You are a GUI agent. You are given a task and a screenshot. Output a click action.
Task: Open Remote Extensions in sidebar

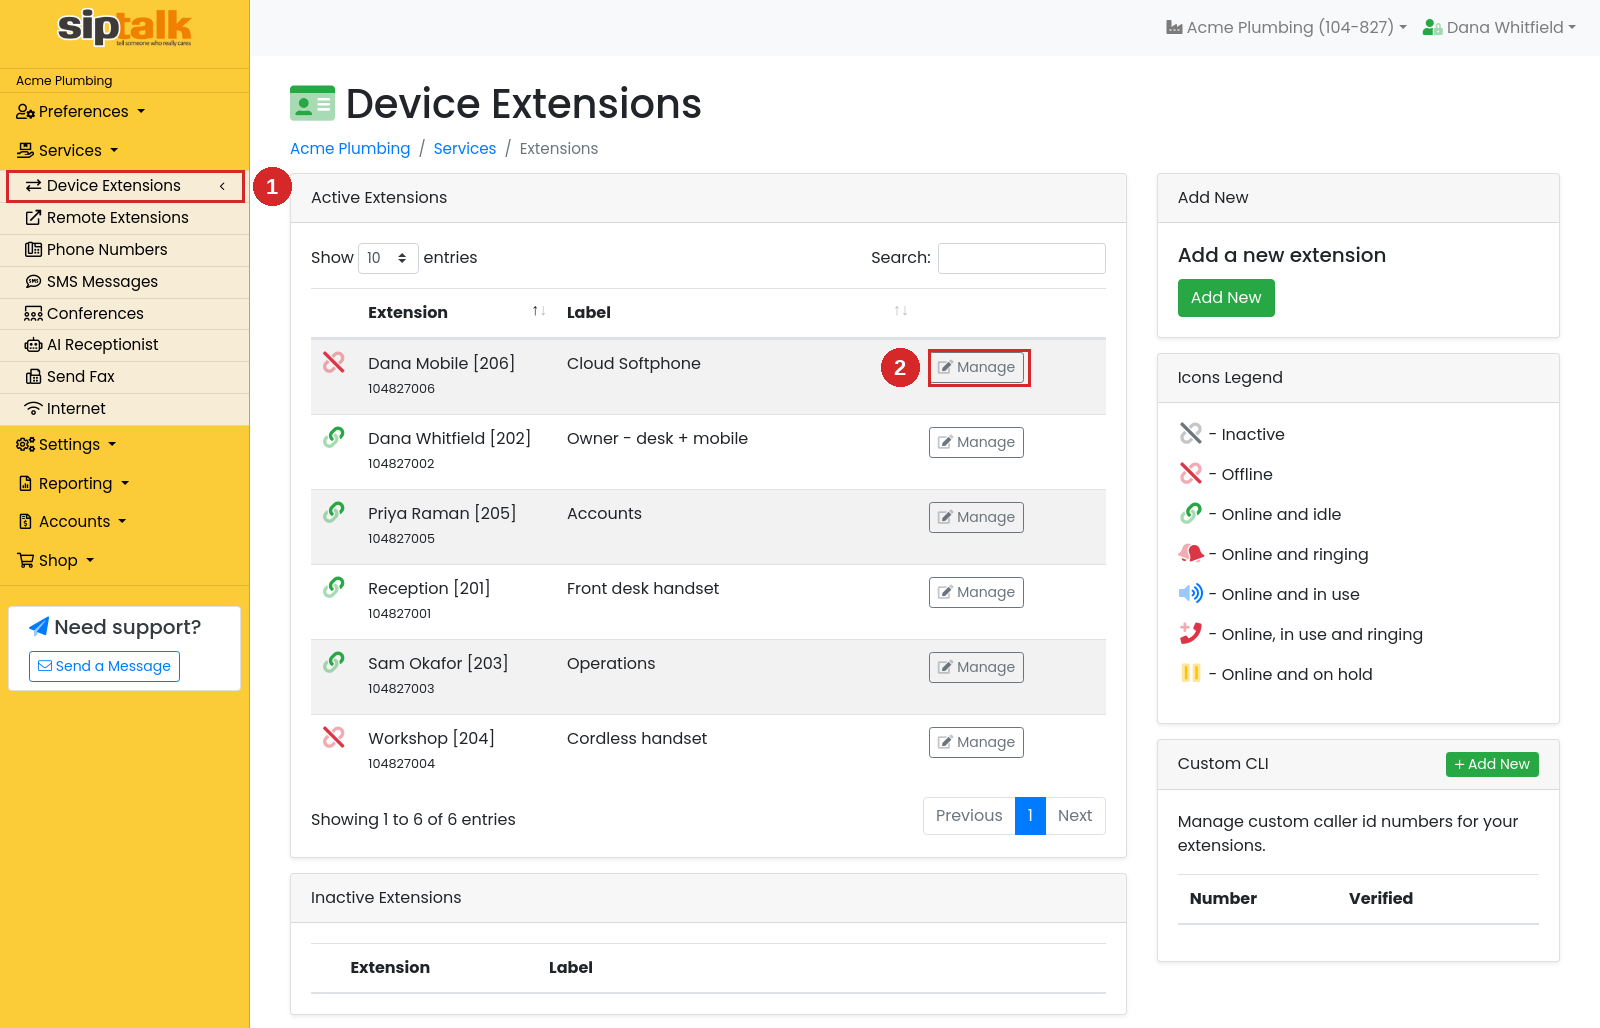pyautogui.click(x=125, y=218)
